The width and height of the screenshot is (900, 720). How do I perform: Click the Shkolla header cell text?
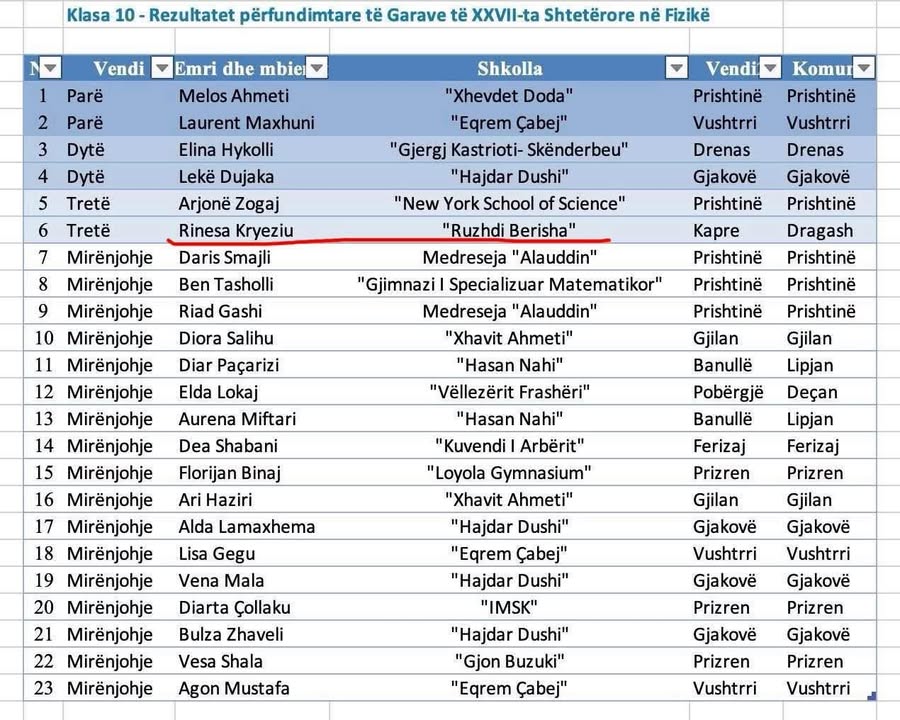(509, 68)
